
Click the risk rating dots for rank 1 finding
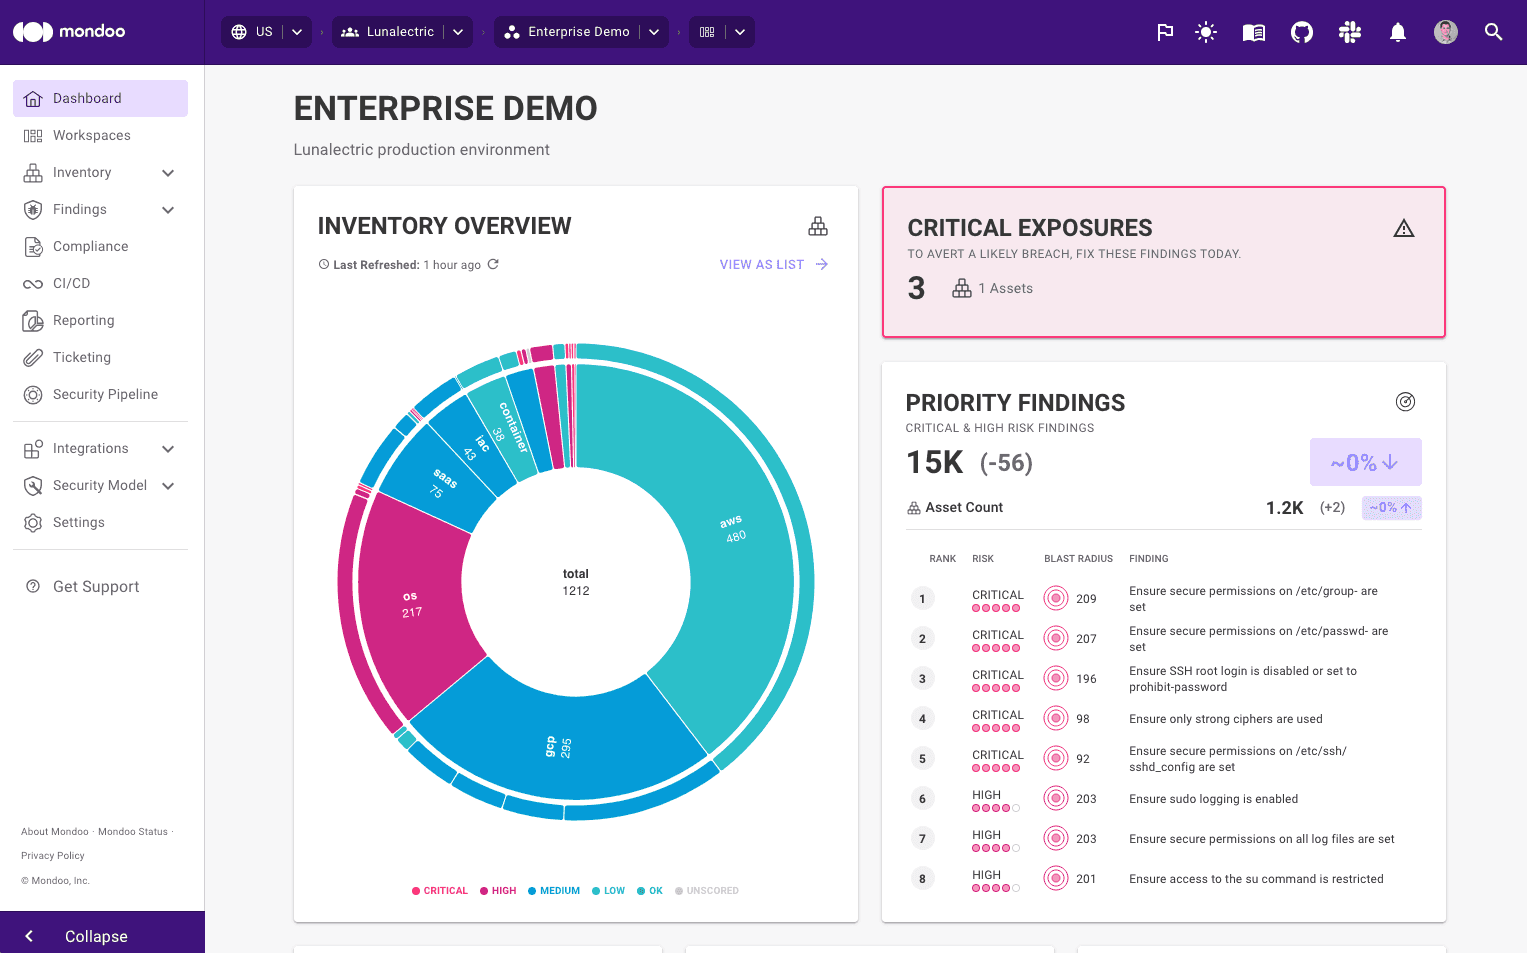(x=996, y=607)
